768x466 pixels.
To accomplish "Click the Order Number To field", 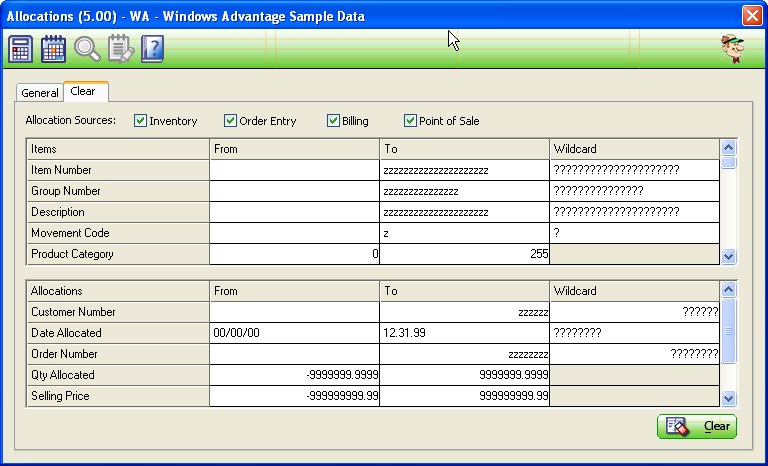I will pos(464,354).
